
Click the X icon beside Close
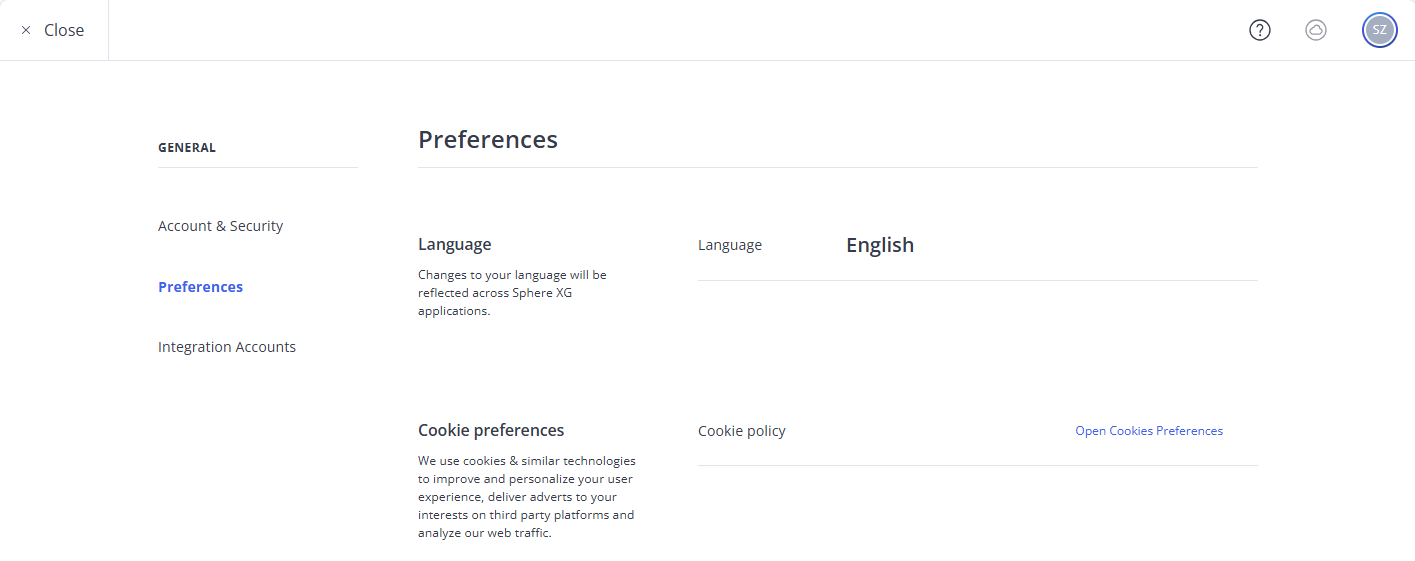26,30
